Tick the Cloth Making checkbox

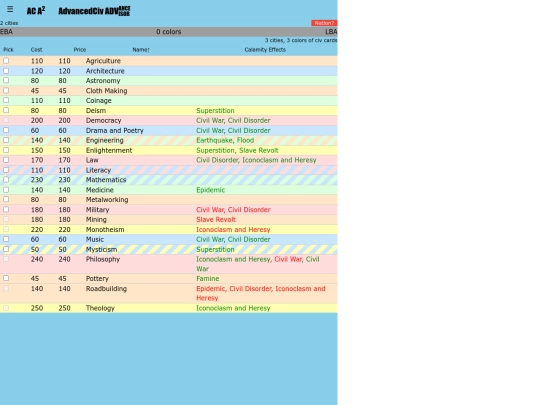tap(6, 91)
